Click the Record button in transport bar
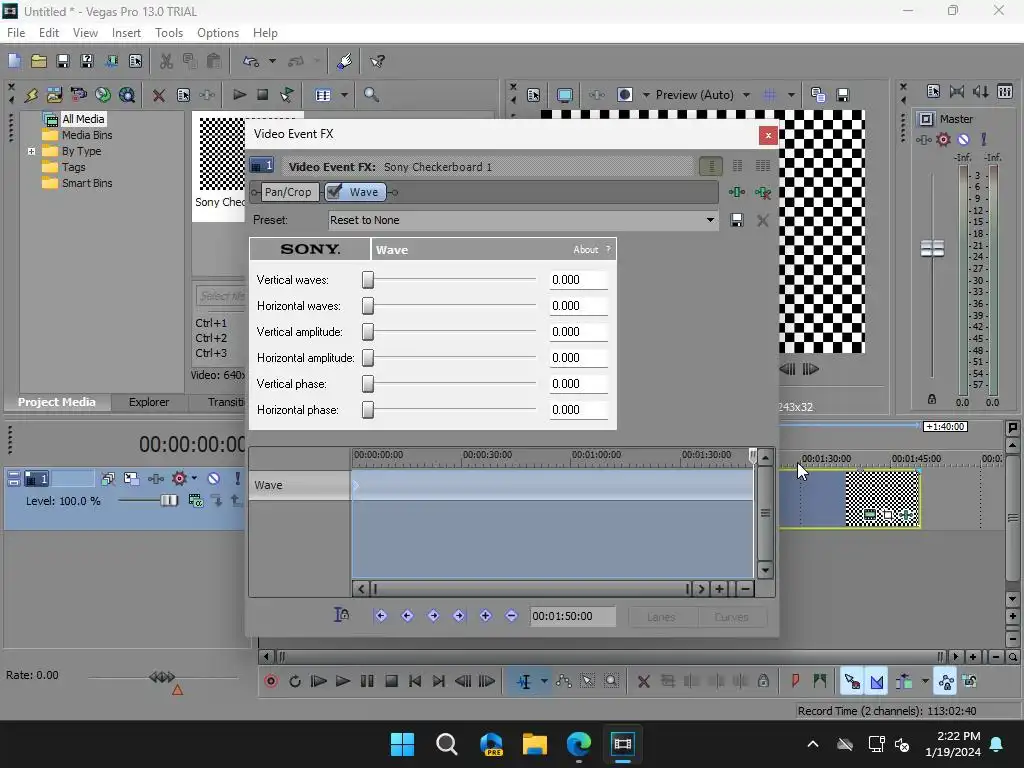The width and height of the screenshot is (1024, 768). (270, 681)
